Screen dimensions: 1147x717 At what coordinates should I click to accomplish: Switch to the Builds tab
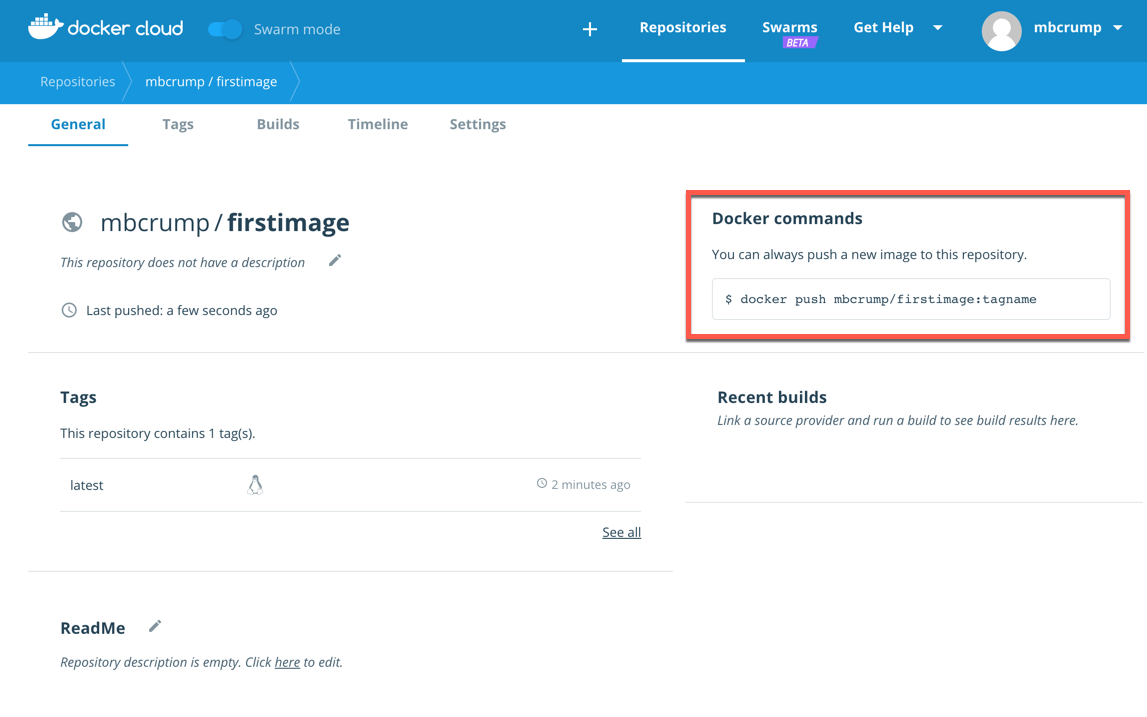click(278, 124)
